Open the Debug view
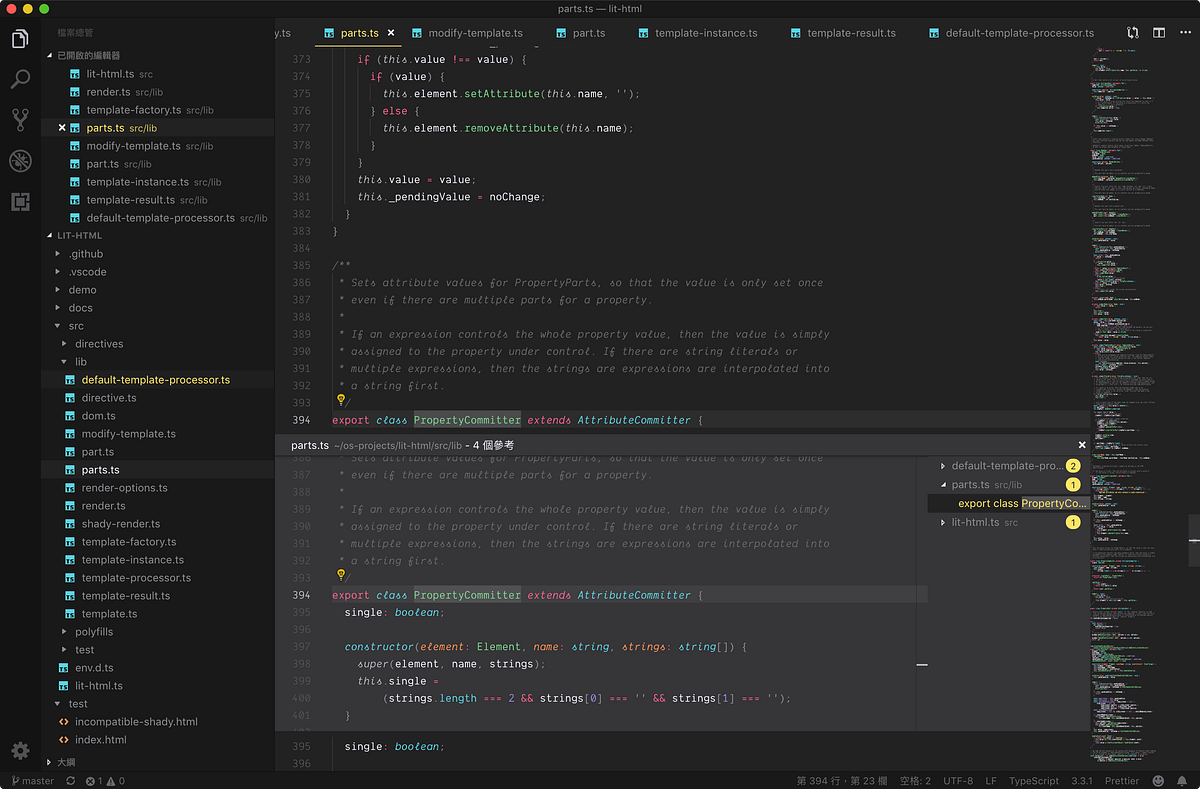The height and width of the screenshot is (789, 1200). pos(20,160)
